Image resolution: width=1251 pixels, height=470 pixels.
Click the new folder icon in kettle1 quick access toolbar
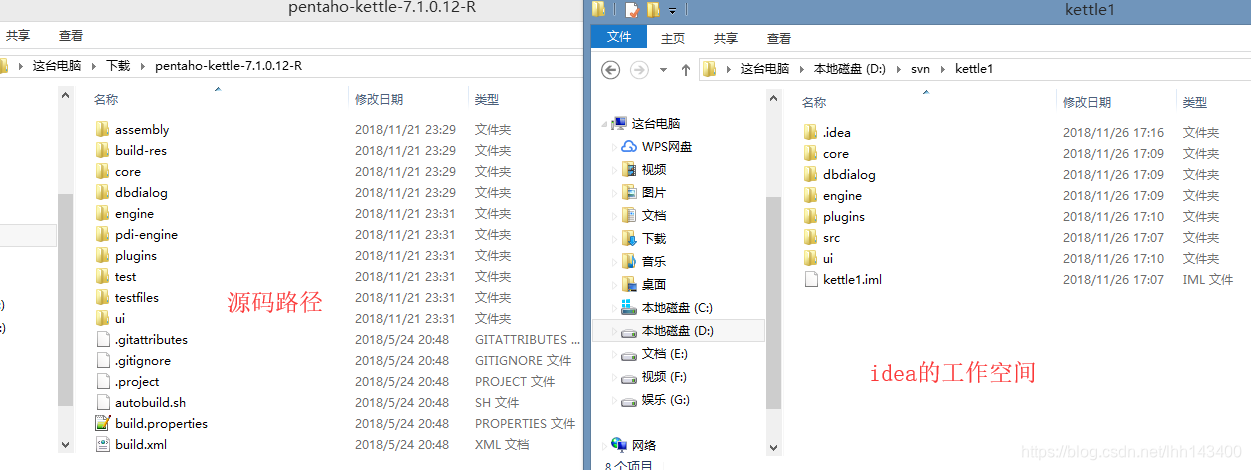point(653,10)
